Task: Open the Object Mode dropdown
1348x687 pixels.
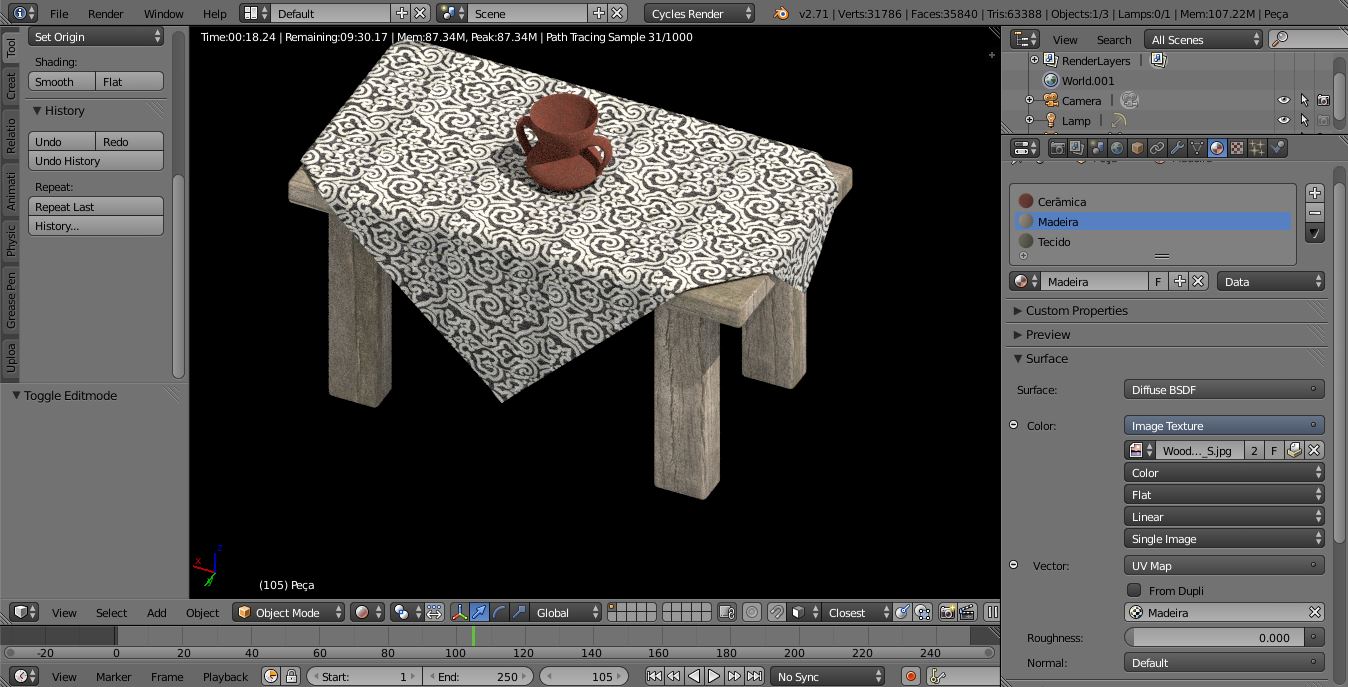Action: [288, 612]
